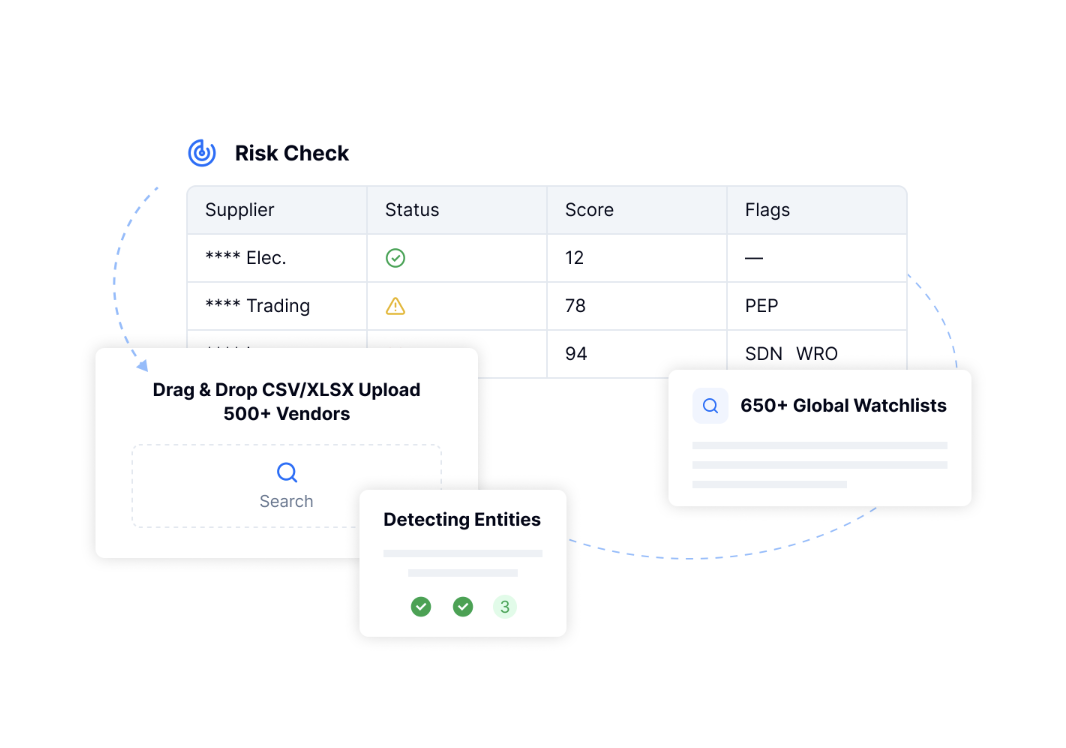Click the Global Watchlists search icon
This screenshot has height=748, width=1066.
click(x=710, y=406)
